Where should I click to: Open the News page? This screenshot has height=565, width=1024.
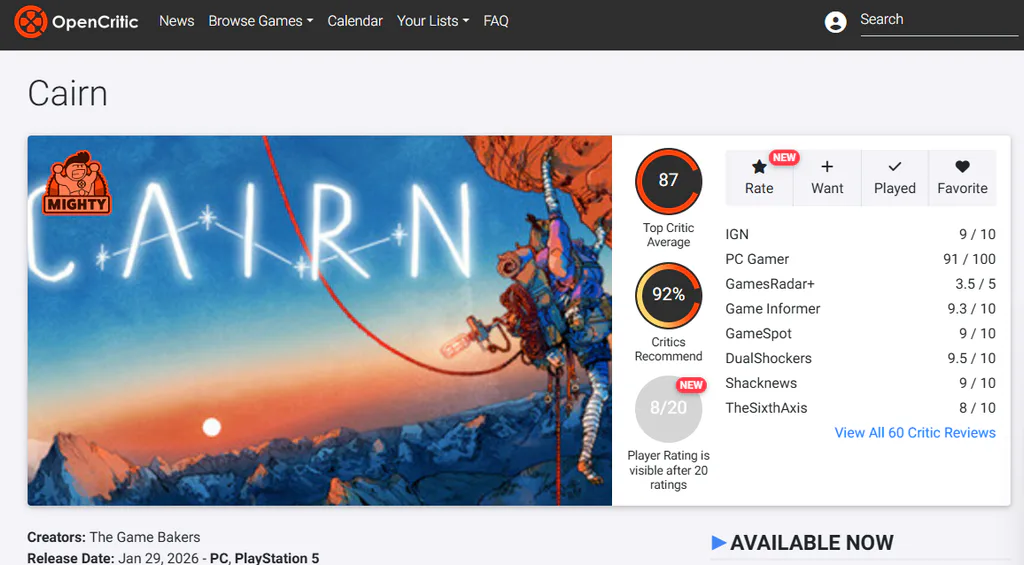click(176, 21)
